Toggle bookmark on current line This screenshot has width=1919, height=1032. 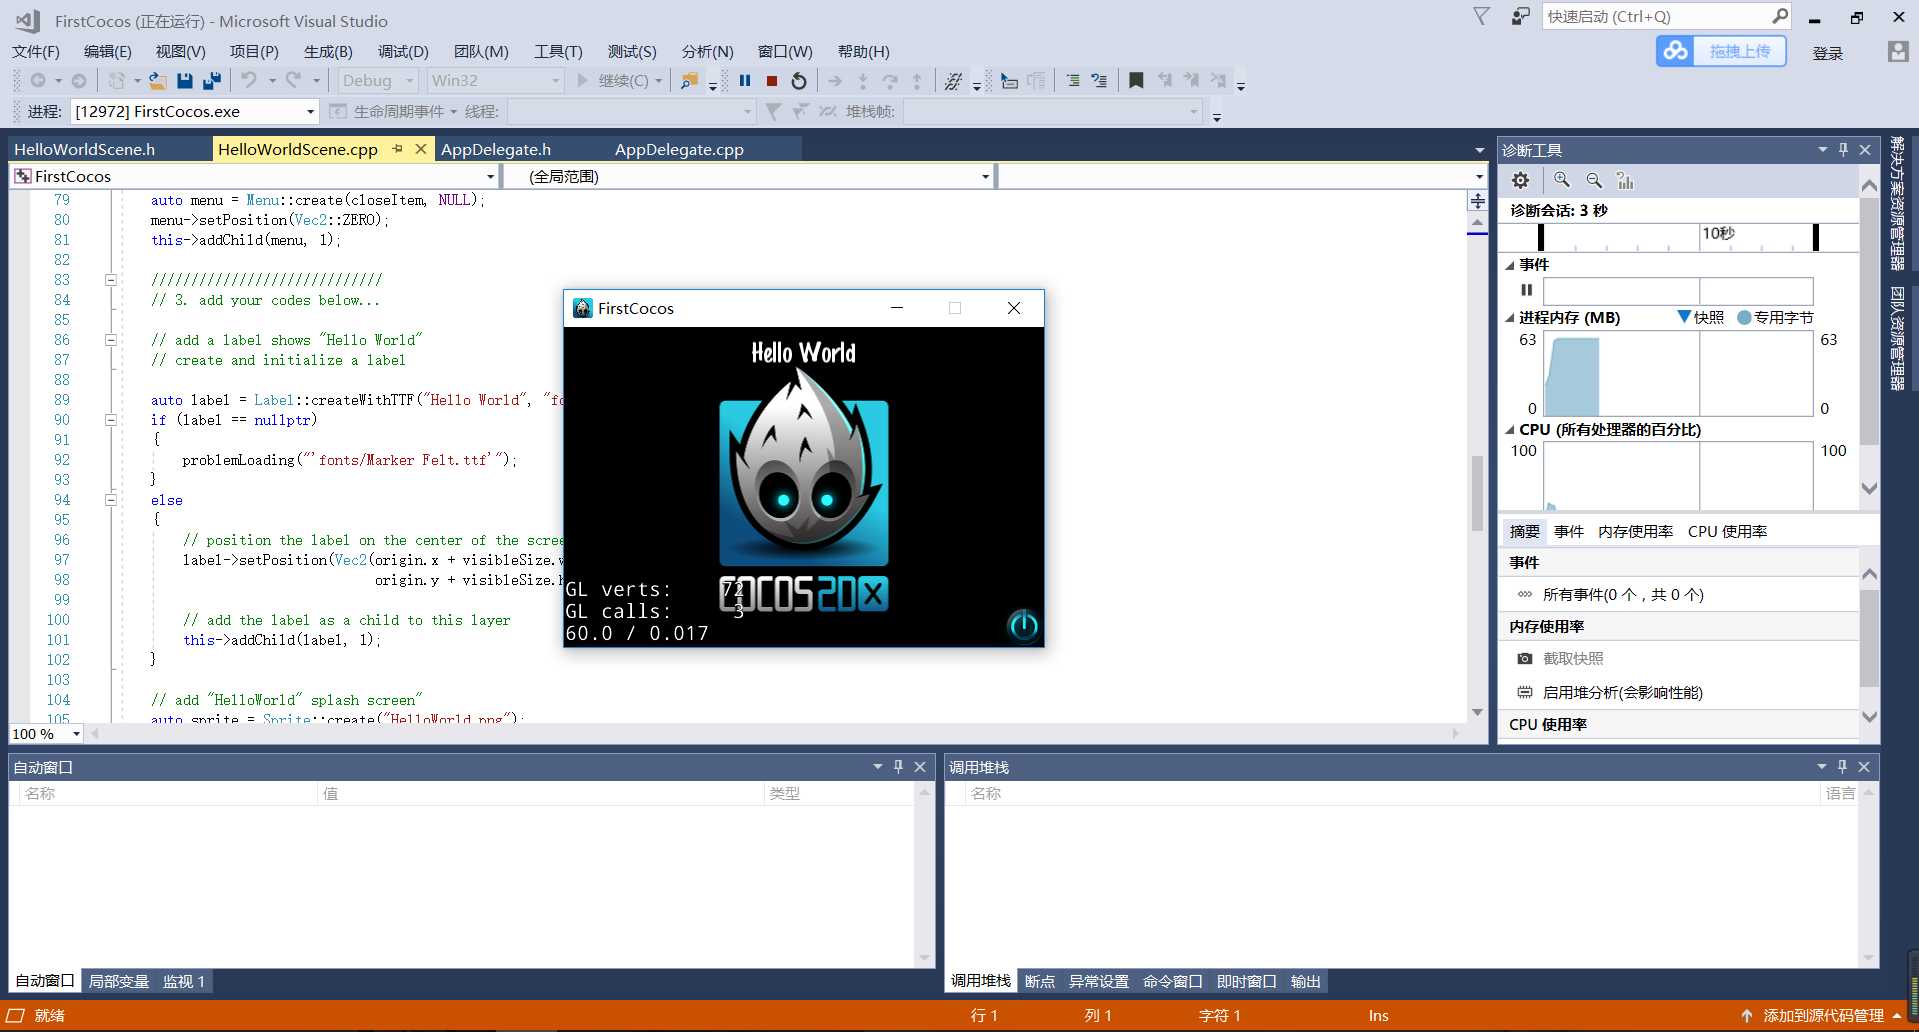[1136, 81]
